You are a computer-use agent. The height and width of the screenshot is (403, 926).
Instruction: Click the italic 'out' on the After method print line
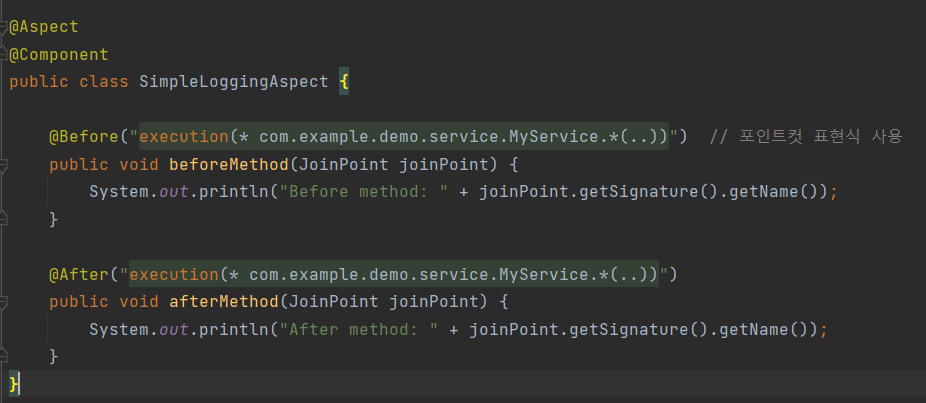[x=174, y=329]
